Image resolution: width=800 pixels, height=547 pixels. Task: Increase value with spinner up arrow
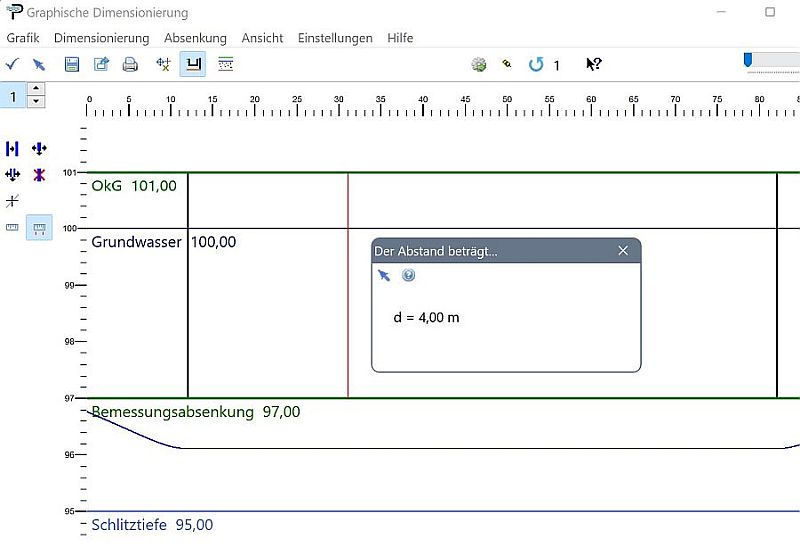[37, 90]
